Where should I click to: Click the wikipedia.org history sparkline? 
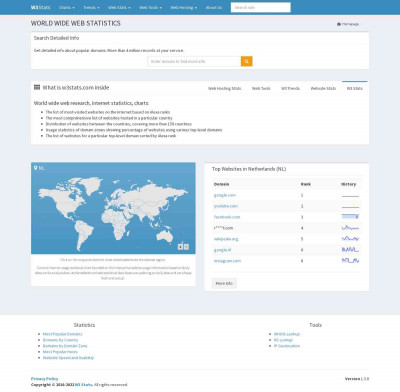350,239
